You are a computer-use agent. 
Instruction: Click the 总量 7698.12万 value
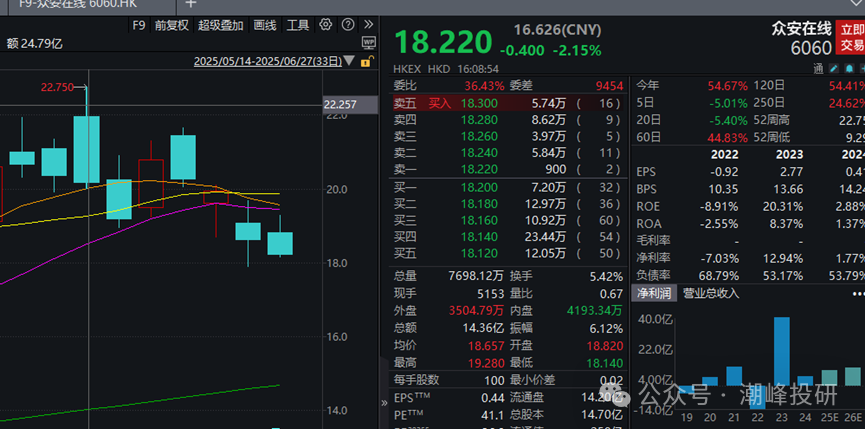[x=476, y=277]
